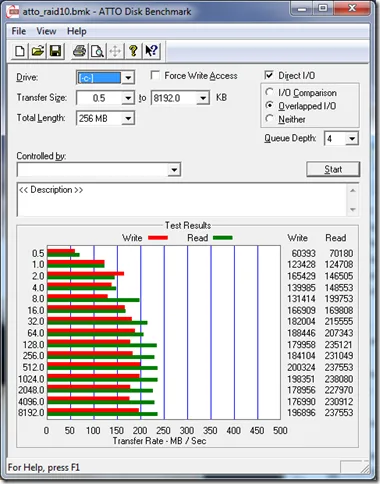Click the read value 124708

click(x=339, y=264)
